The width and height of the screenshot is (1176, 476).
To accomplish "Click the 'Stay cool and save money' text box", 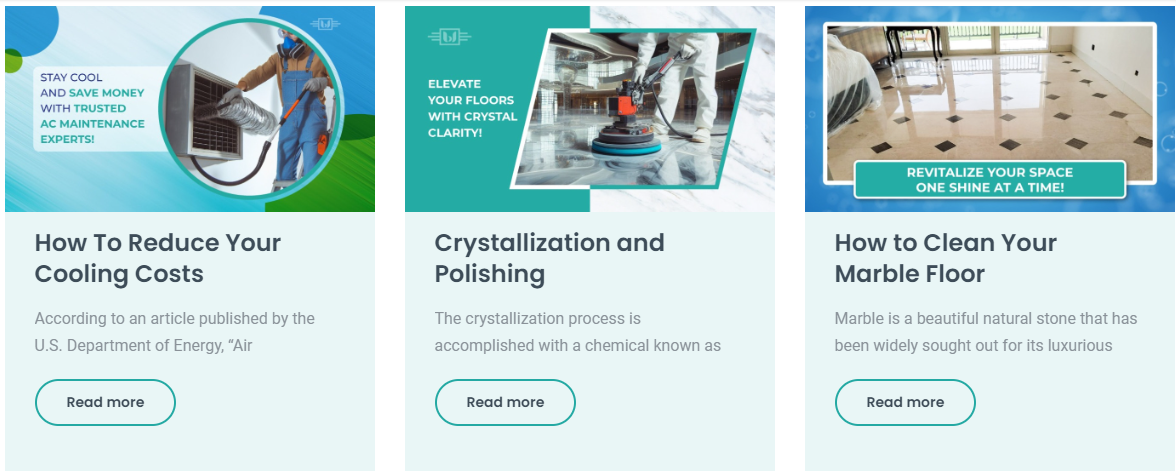I will [x=92, y=108].
